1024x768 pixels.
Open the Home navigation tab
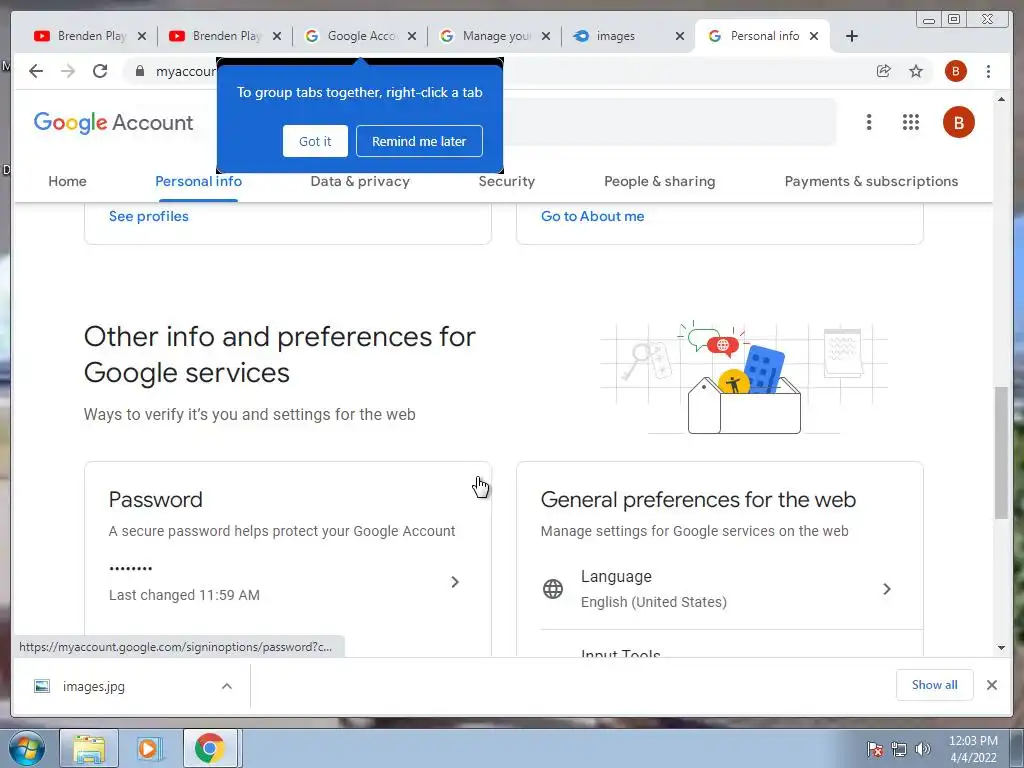[67, 182]
